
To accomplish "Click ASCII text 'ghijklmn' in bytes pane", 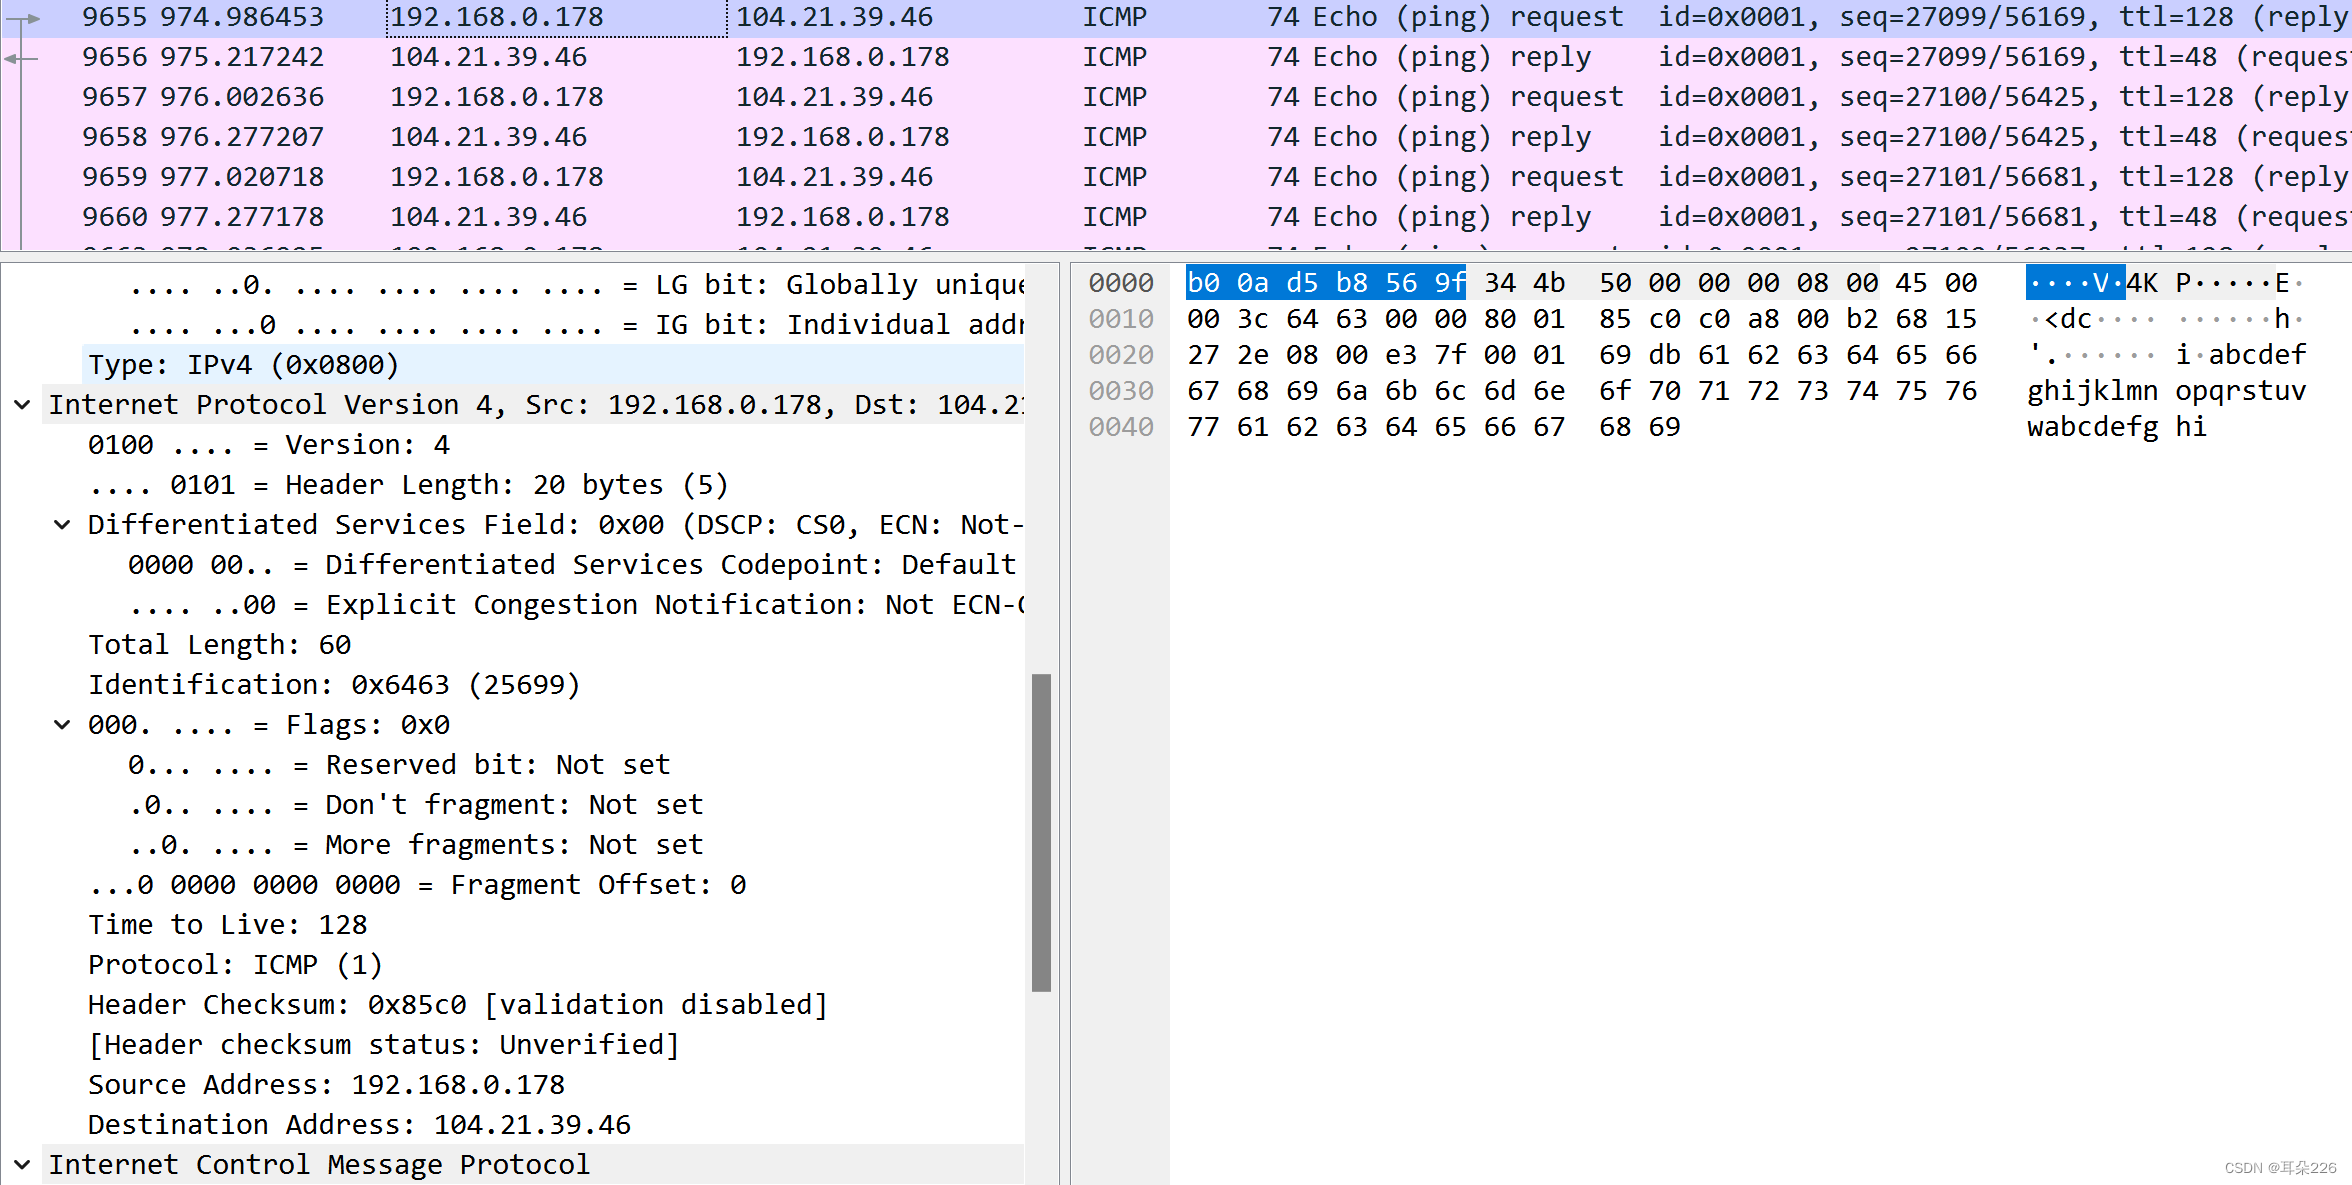I will (2092, 391).
